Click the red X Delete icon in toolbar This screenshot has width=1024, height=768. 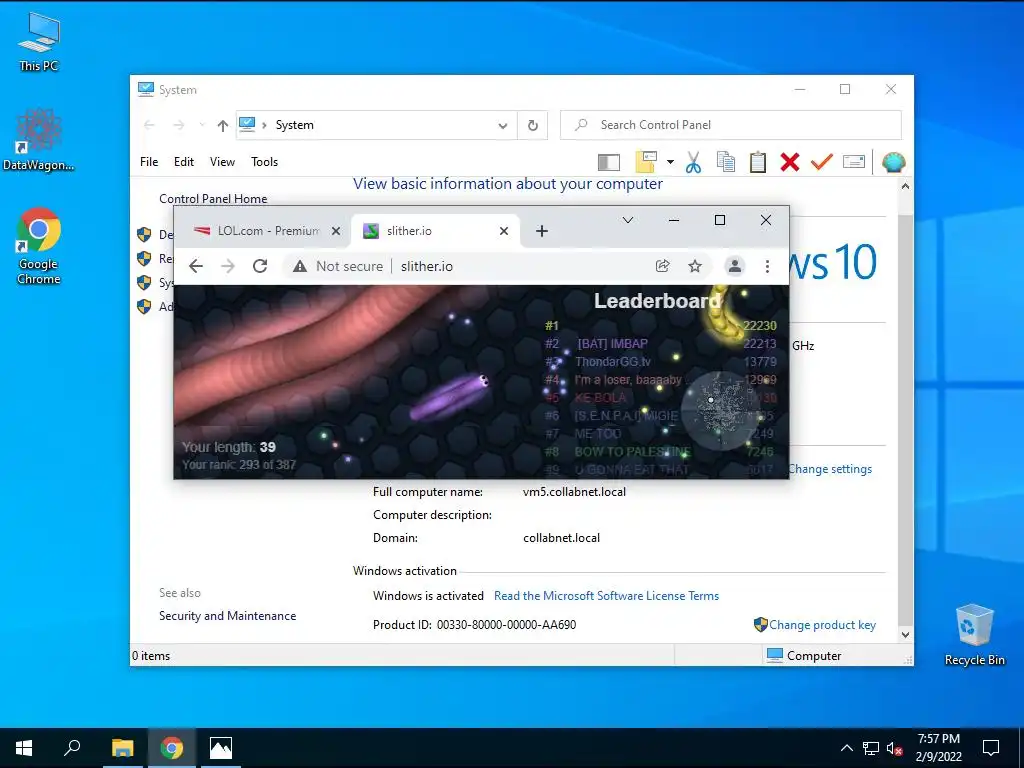[790, 162]
